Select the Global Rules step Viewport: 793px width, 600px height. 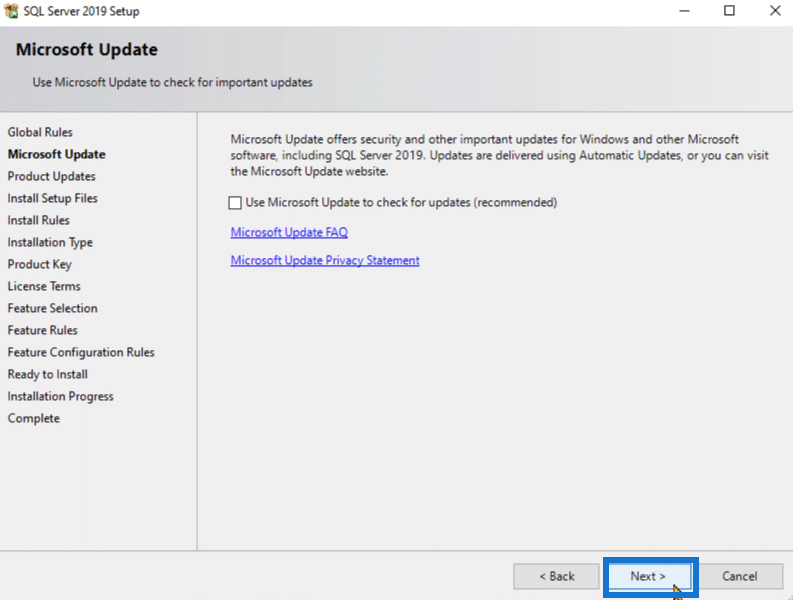(x=40, y=132)
